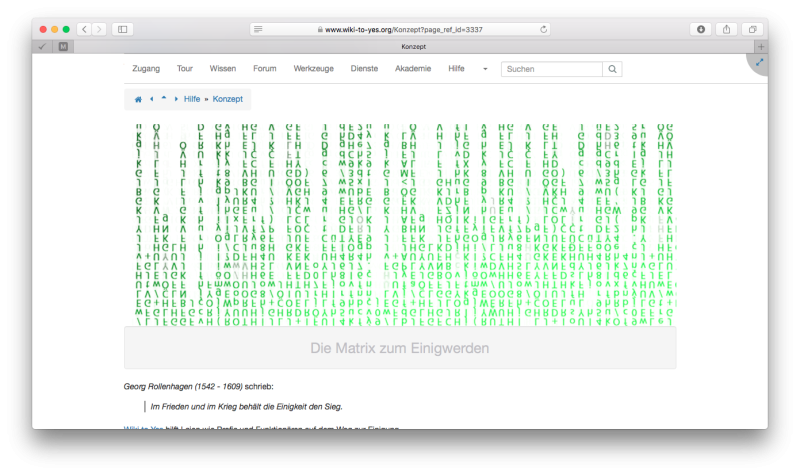Open the Akademie menu
This screenshot has height=475, width=800.
(413, 69)
